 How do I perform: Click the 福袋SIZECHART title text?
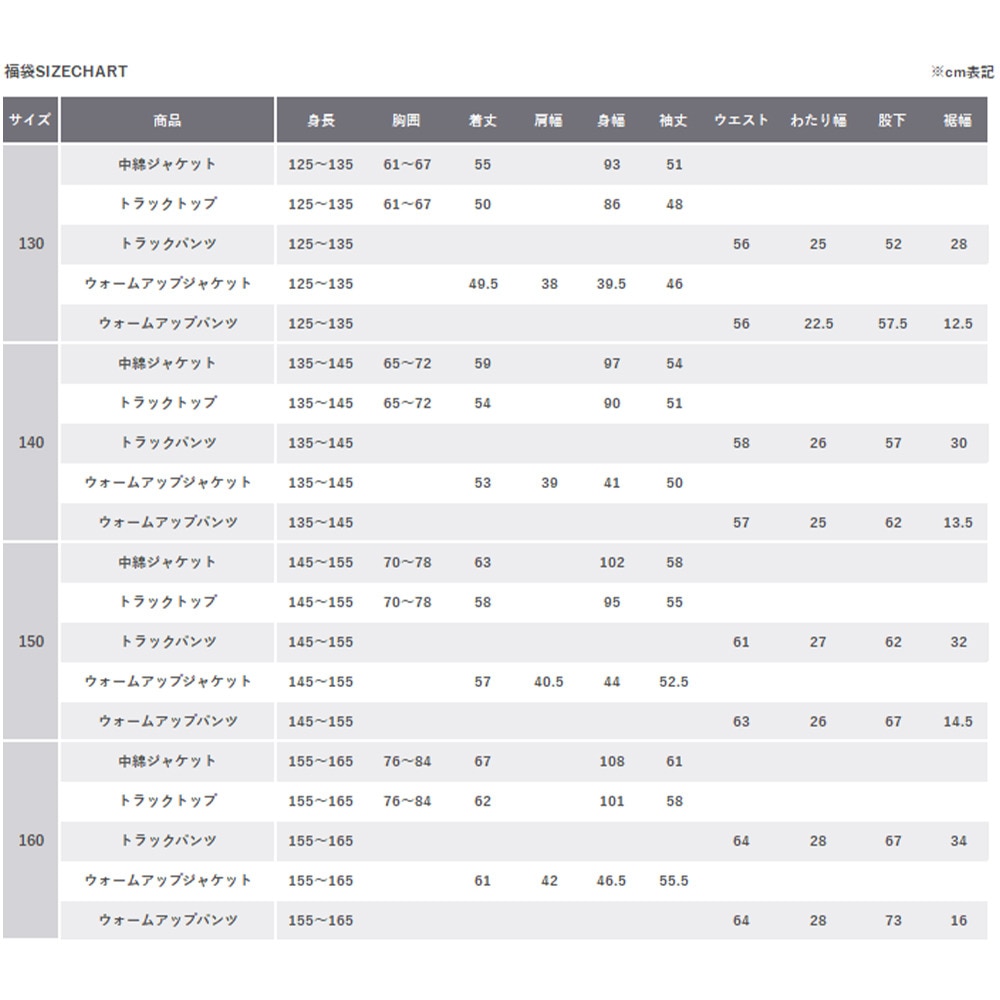(x=66, y=72)
